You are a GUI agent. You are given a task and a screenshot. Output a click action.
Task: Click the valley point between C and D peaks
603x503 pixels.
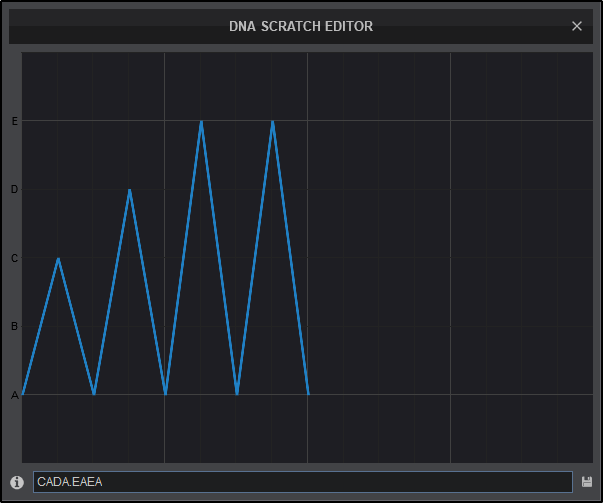click(94, 394)
